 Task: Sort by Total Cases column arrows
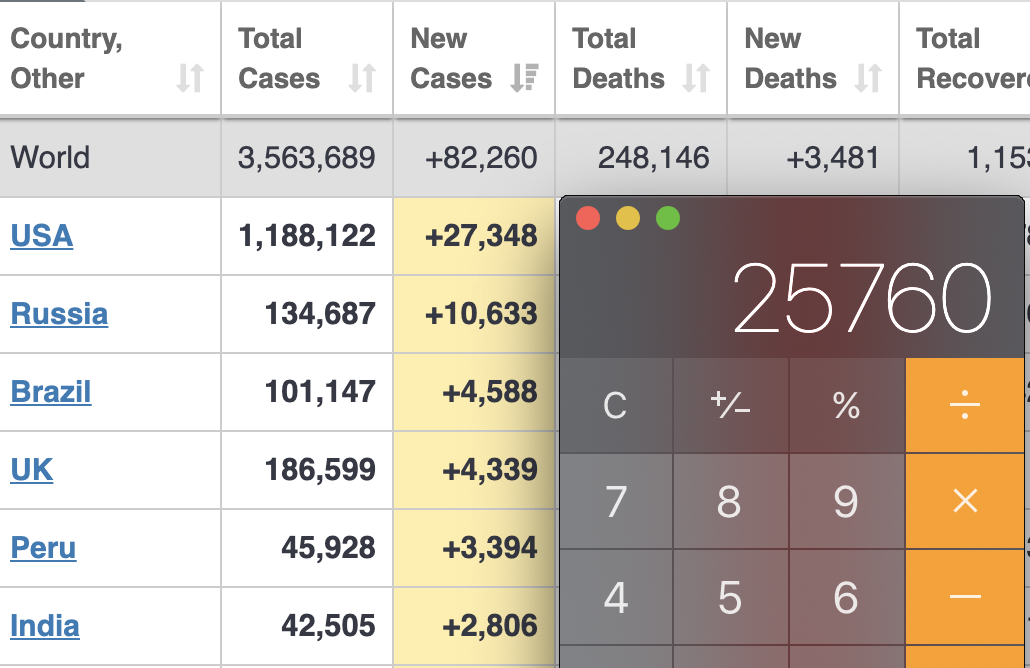click(x=362, y=78)
